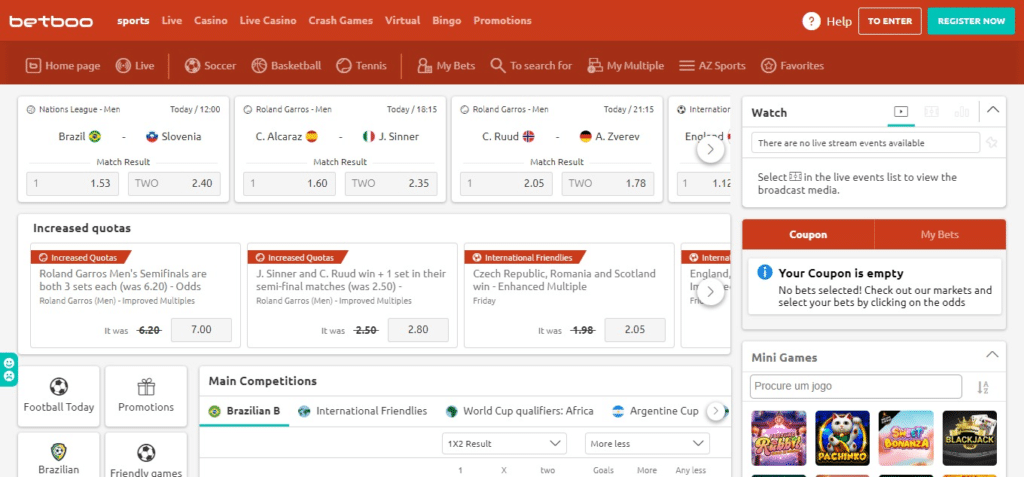Click the TO ENTER login button

tap(889, 21)
